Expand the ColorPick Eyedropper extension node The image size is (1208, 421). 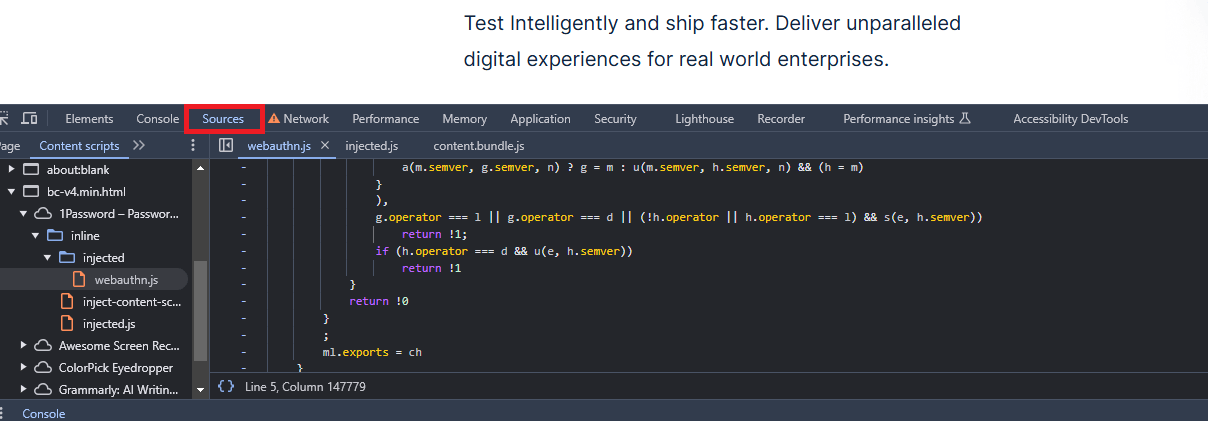click(x=24, y=368)
